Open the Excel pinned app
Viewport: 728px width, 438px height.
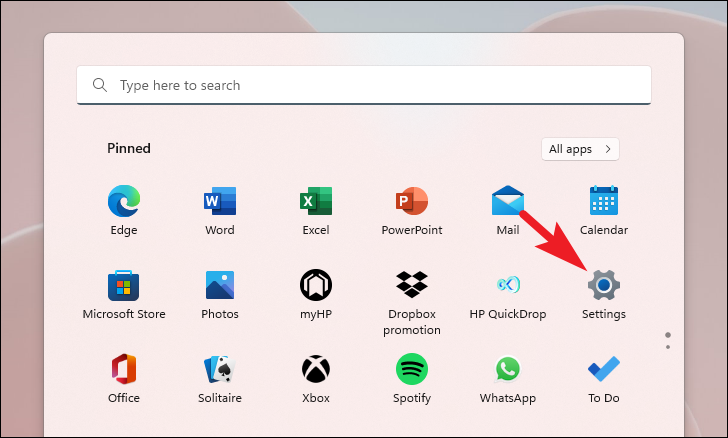316,210
